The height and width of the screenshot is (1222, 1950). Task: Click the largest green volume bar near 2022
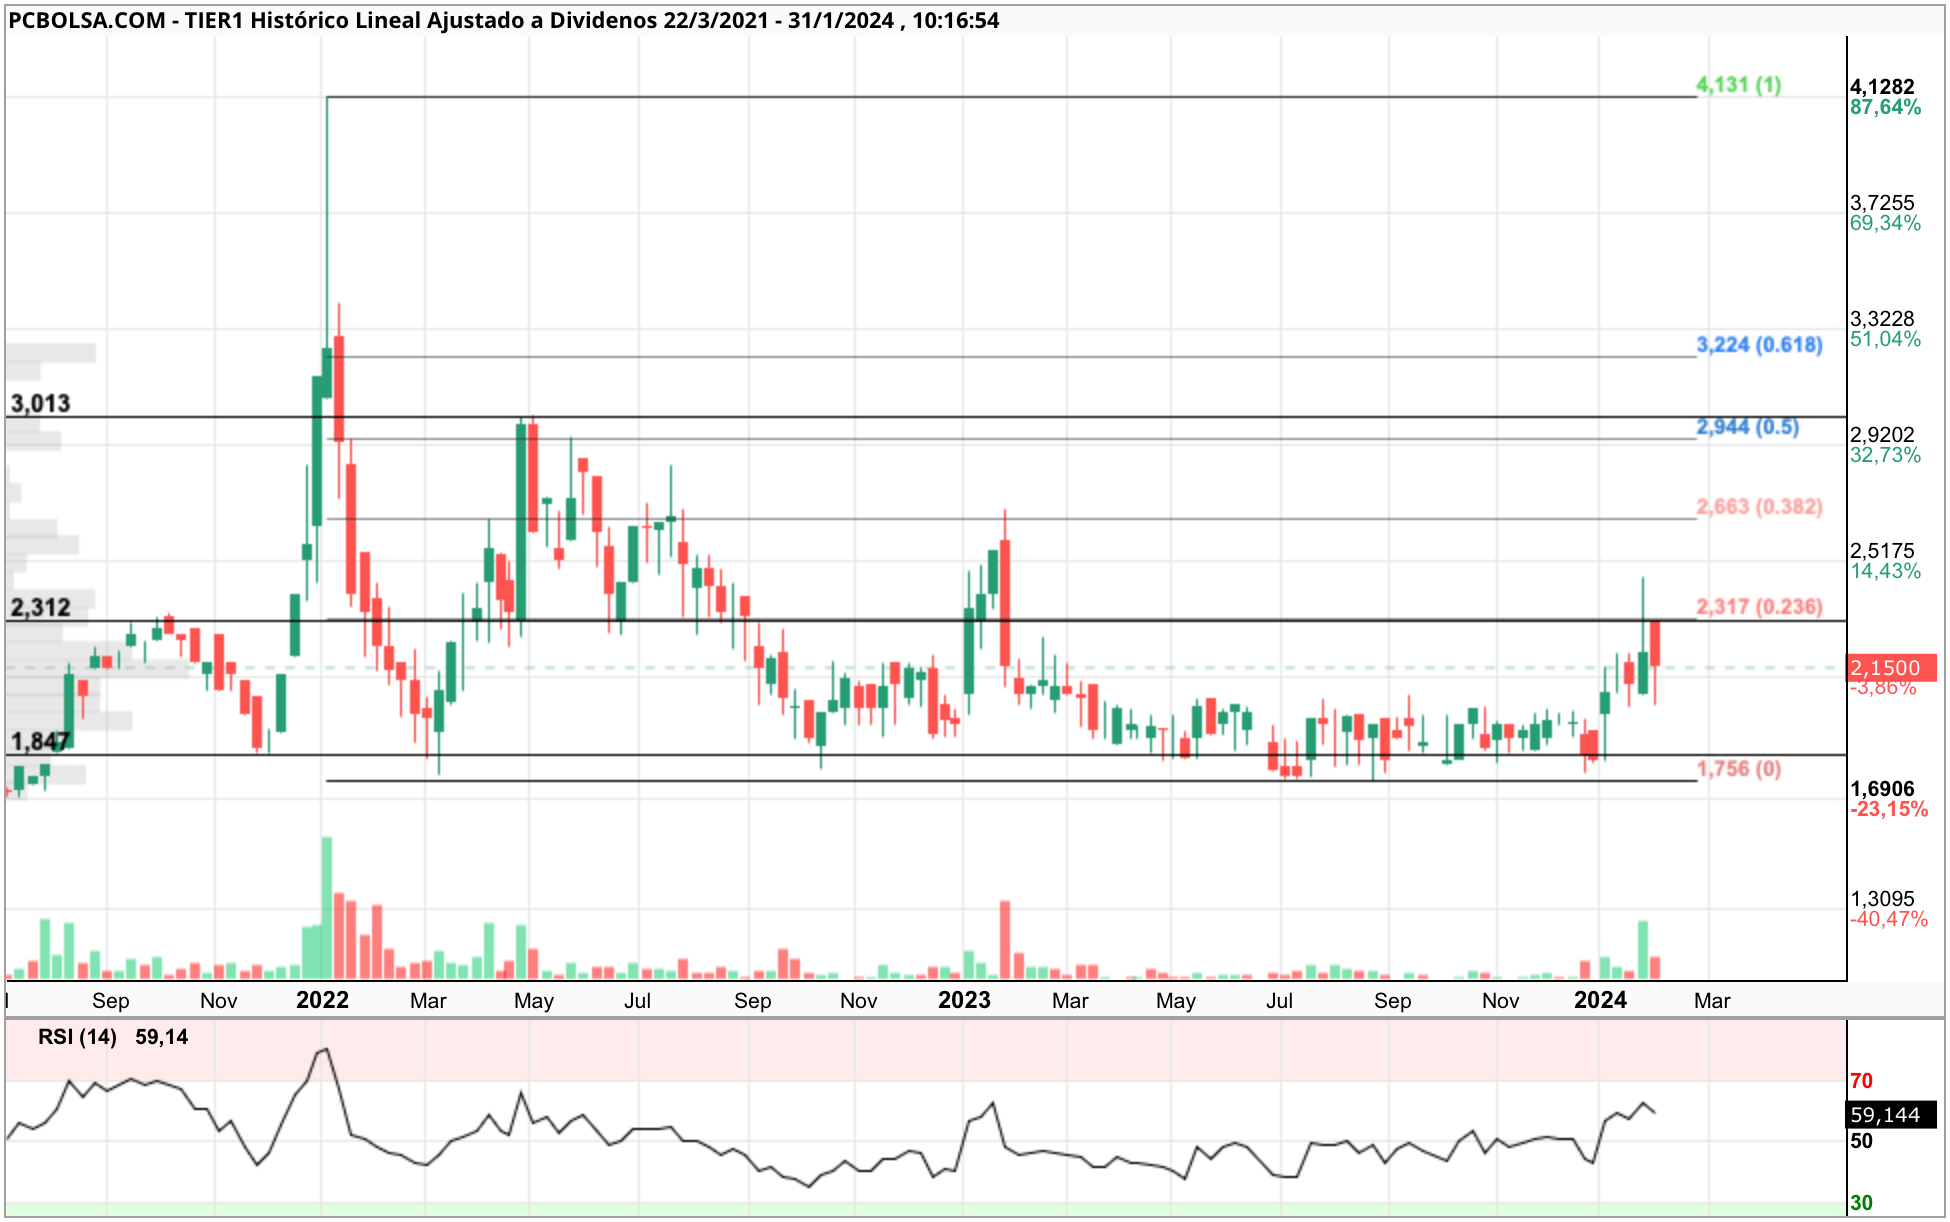point(327,908)
